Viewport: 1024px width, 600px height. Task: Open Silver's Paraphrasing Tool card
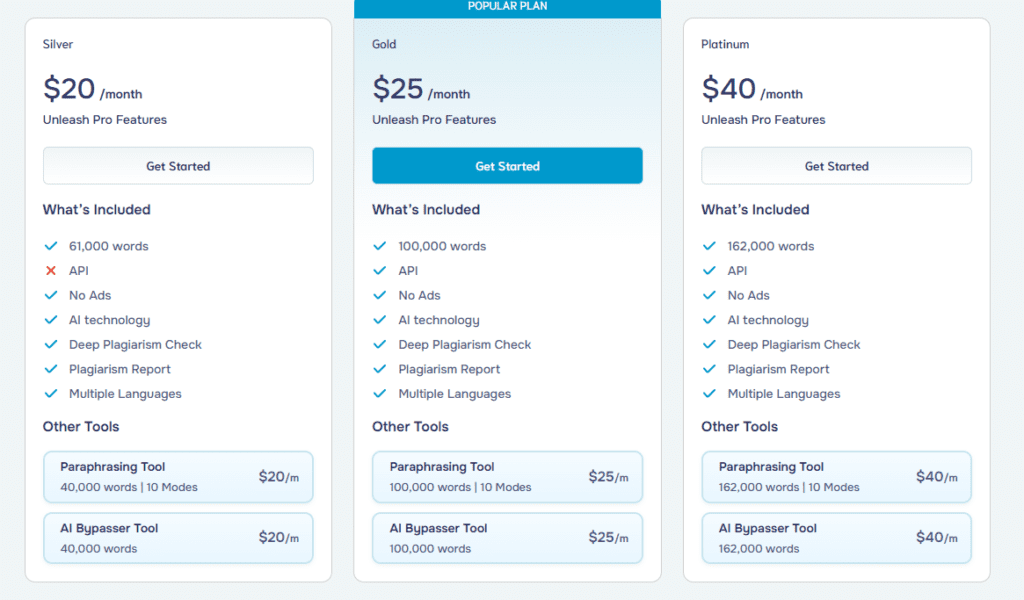[x=178, y=477]
